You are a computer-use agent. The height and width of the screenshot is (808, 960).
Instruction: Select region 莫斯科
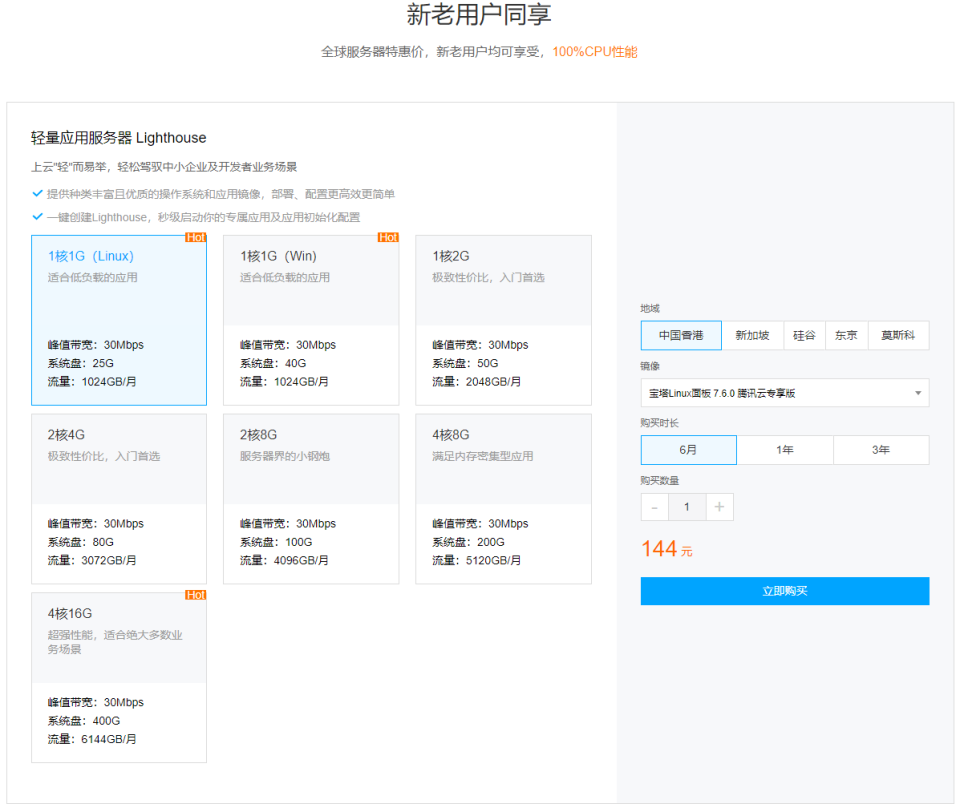pos(898,335)
